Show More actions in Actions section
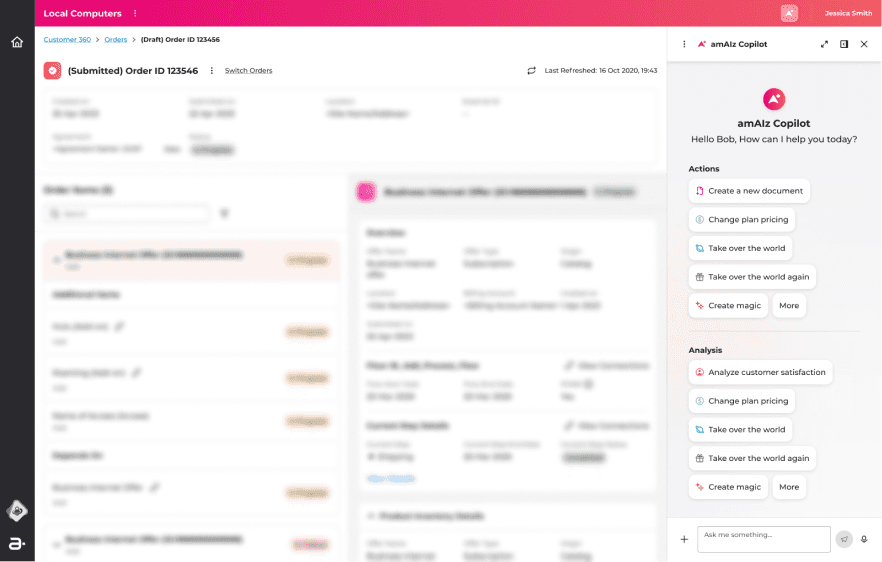This screenshot has height=562, width=882. click(x=789, y=305)
